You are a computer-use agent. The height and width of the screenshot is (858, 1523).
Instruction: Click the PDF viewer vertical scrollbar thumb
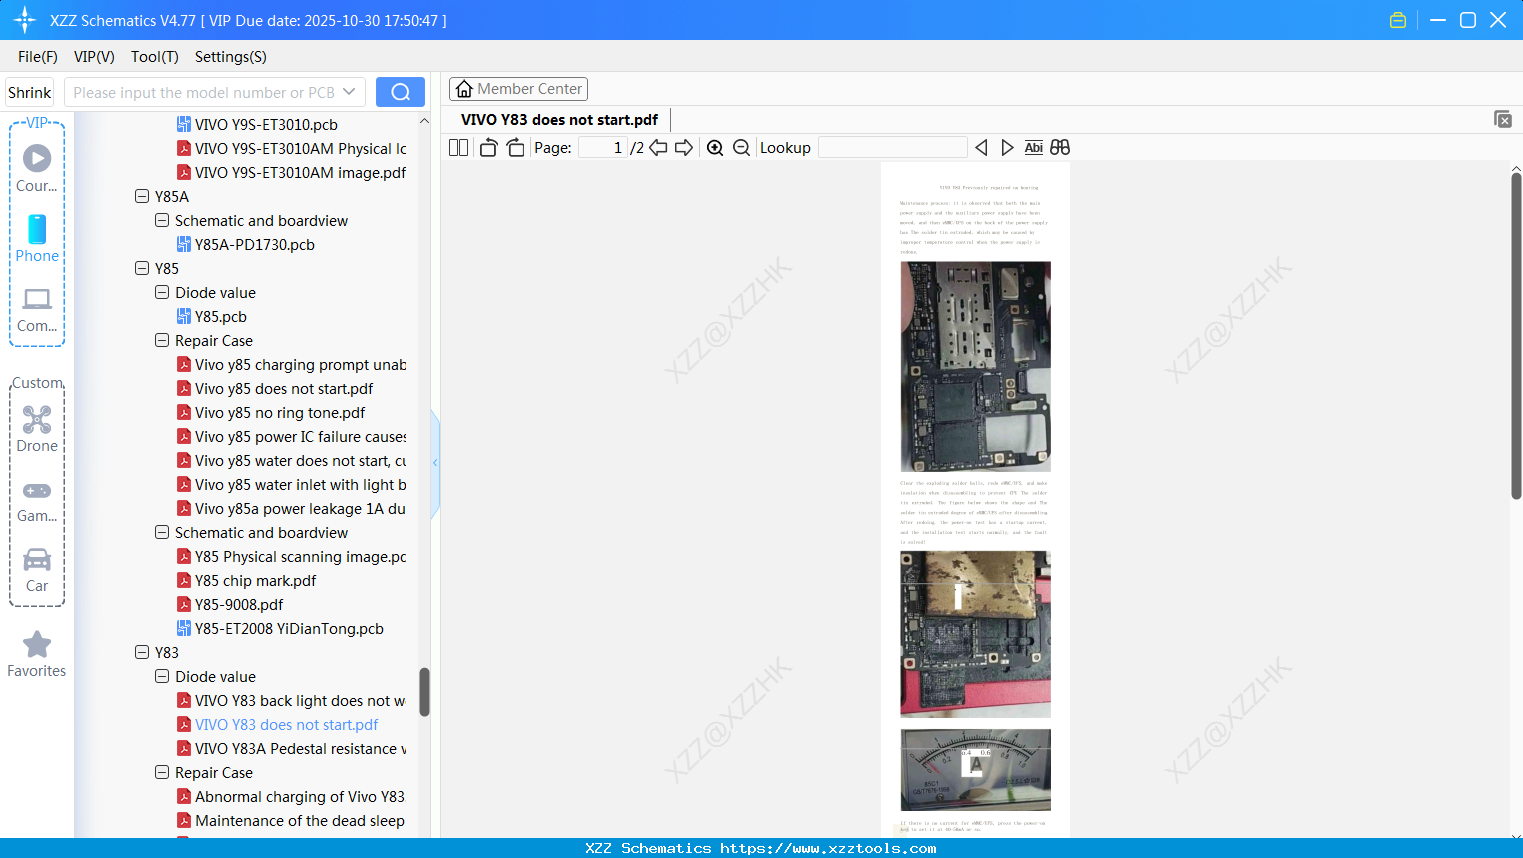[1516, 336]
